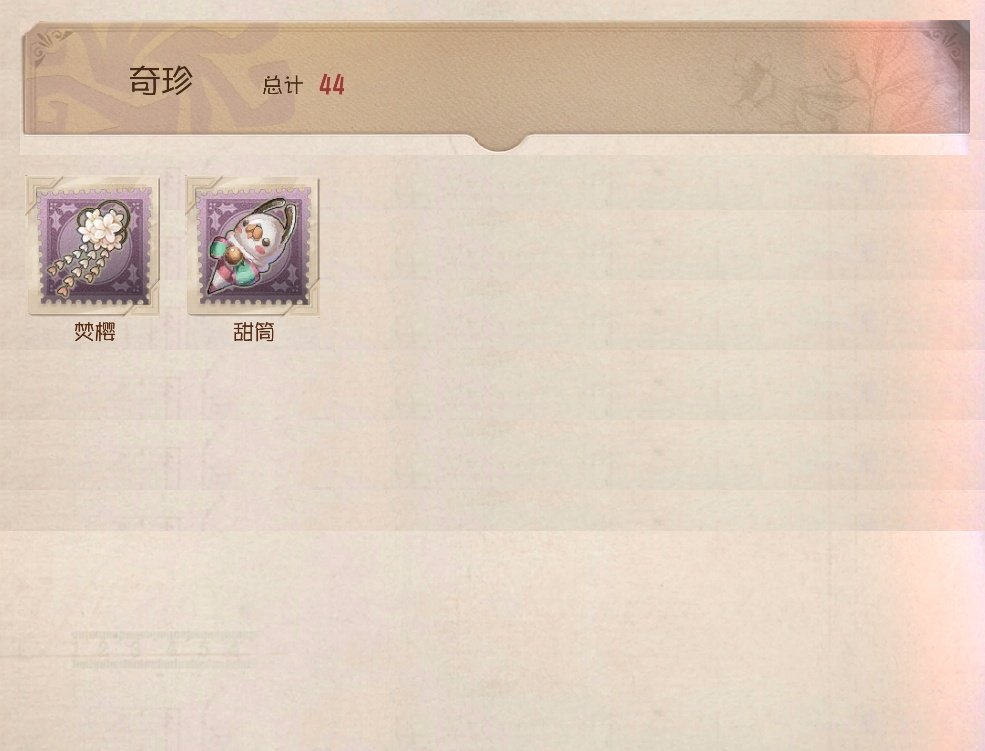Click the 总计 label

tap(283, 85)
